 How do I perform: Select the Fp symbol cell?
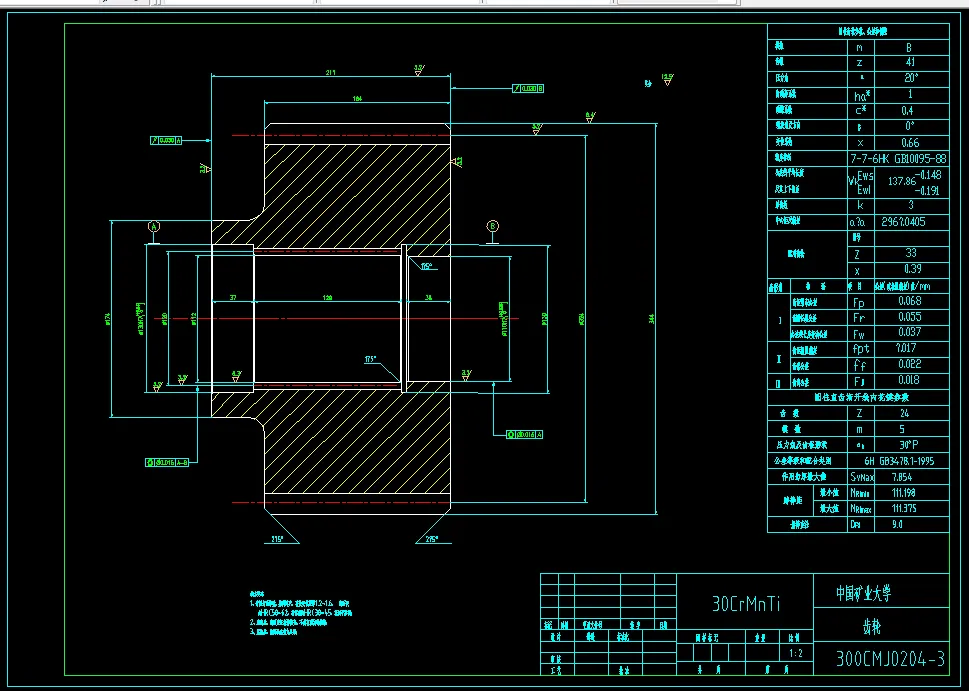[861, 302]
